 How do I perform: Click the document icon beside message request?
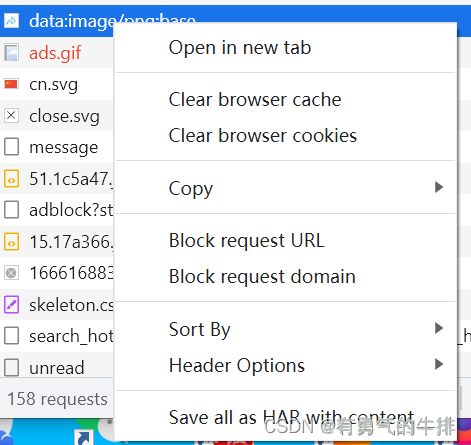(11, 147)
